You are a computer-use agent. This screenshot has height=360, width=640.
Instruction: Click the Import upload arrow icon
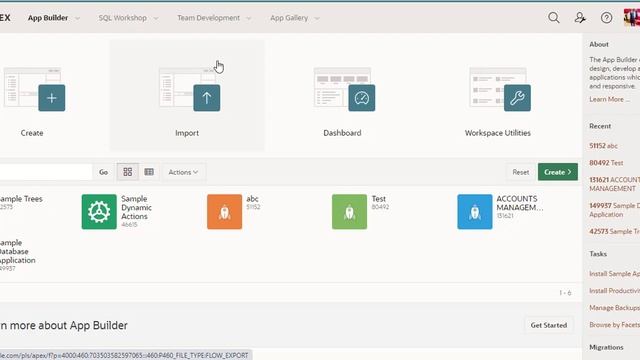coord(207,98)
